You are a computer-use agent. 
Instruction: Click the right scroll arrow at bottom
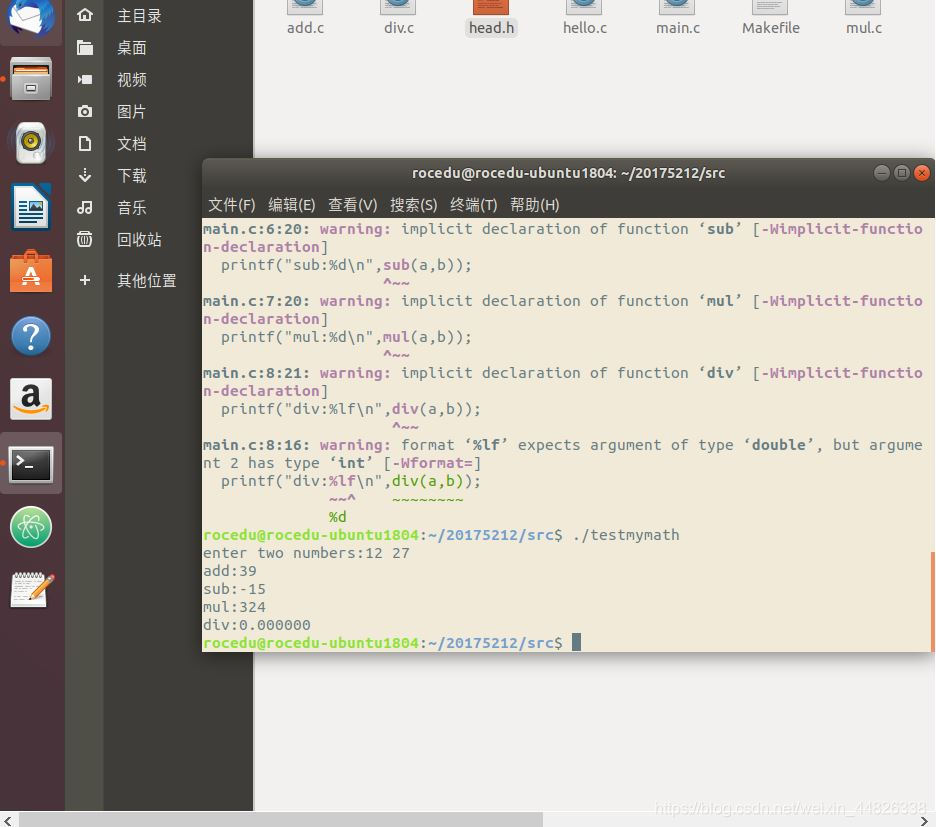pyautogui.click(x=924, y=820)
